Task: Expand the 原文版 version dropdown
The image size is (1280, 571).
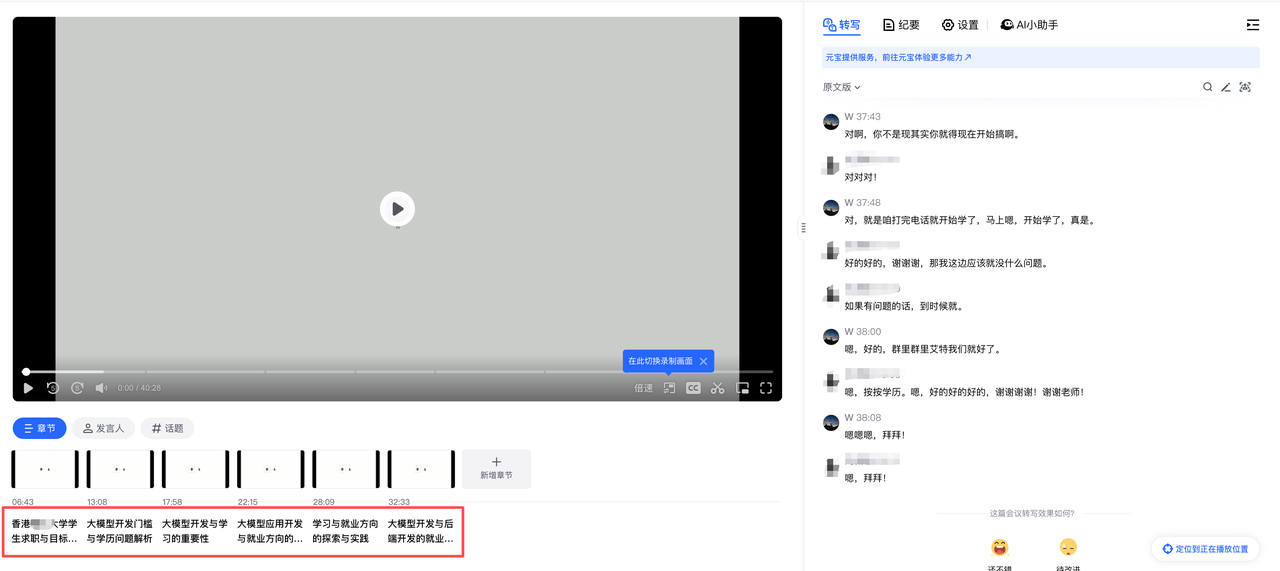Action: tap(841, 87)
